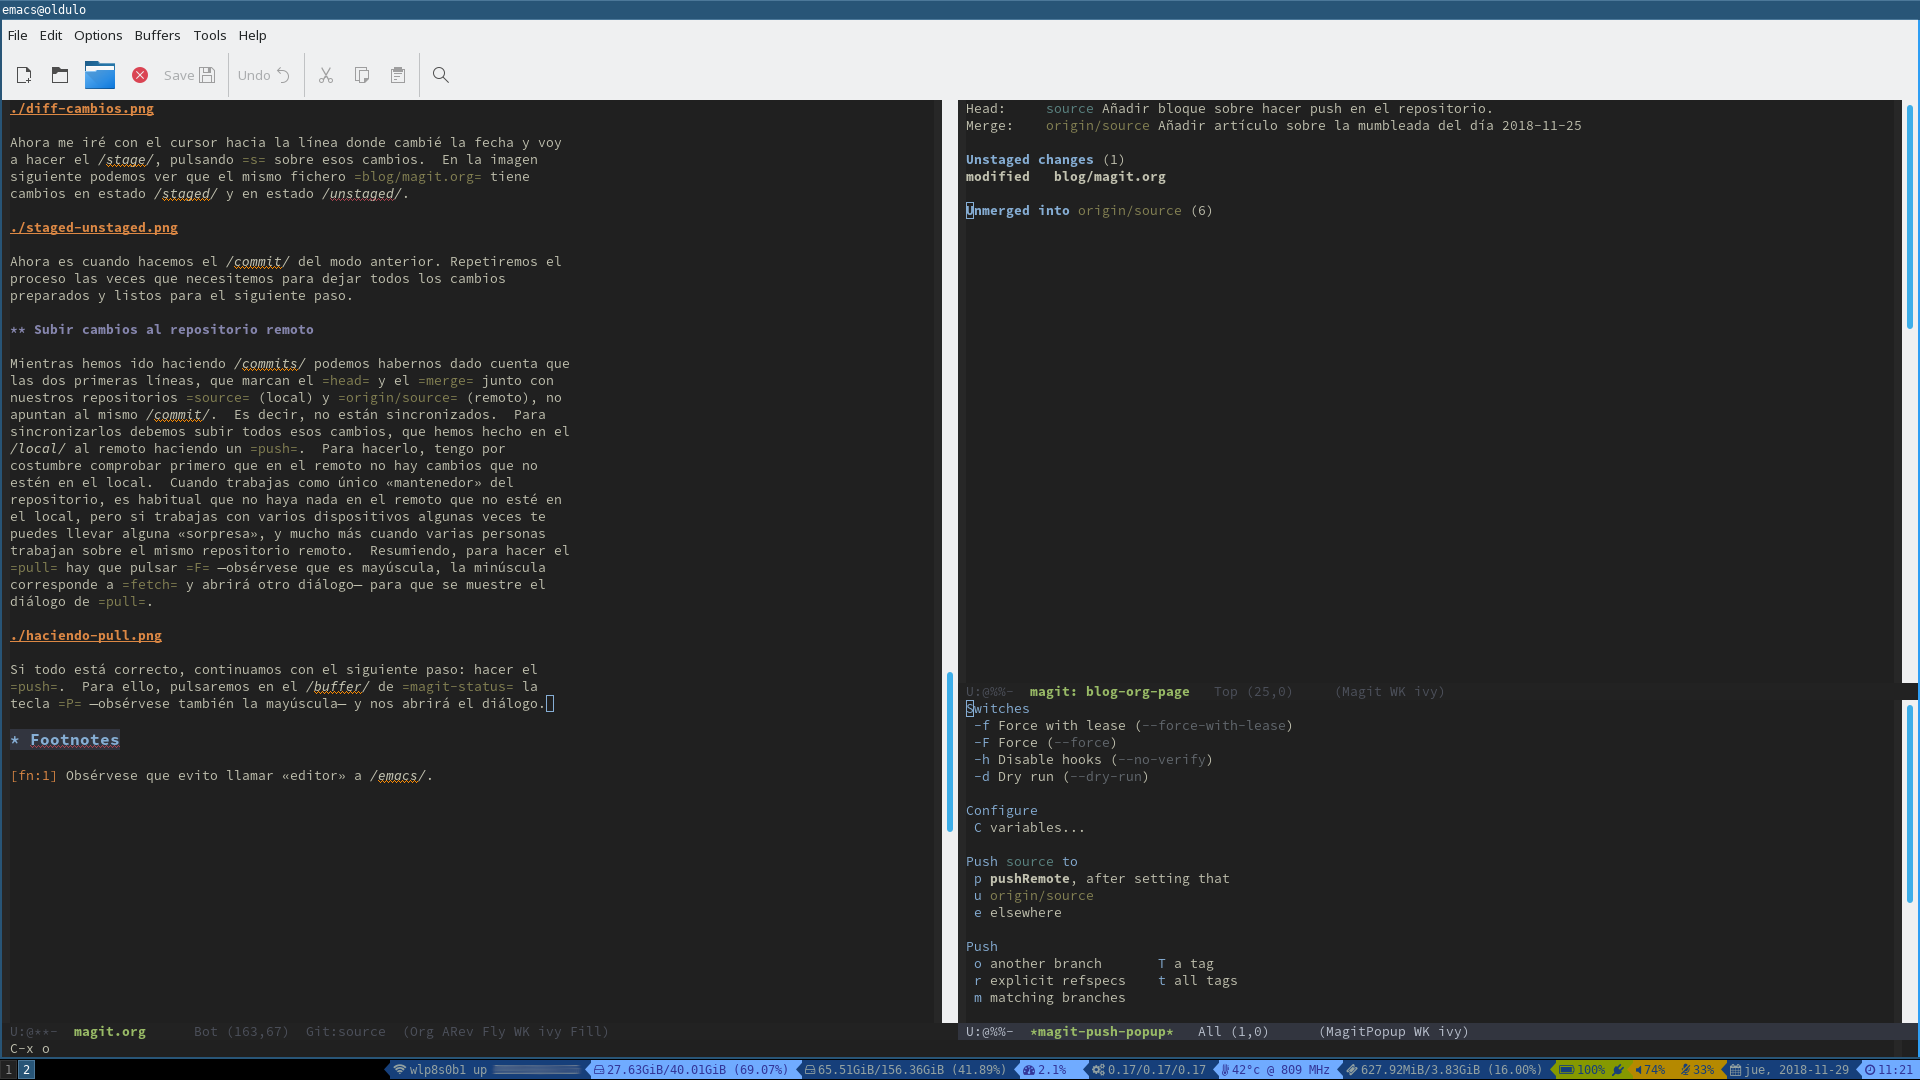Image resolution: width=1920 pixels, height=1080 pixels.
Task: Toggle Dry run (--dry-run) switch
Action: click(x=1061, y=776)
